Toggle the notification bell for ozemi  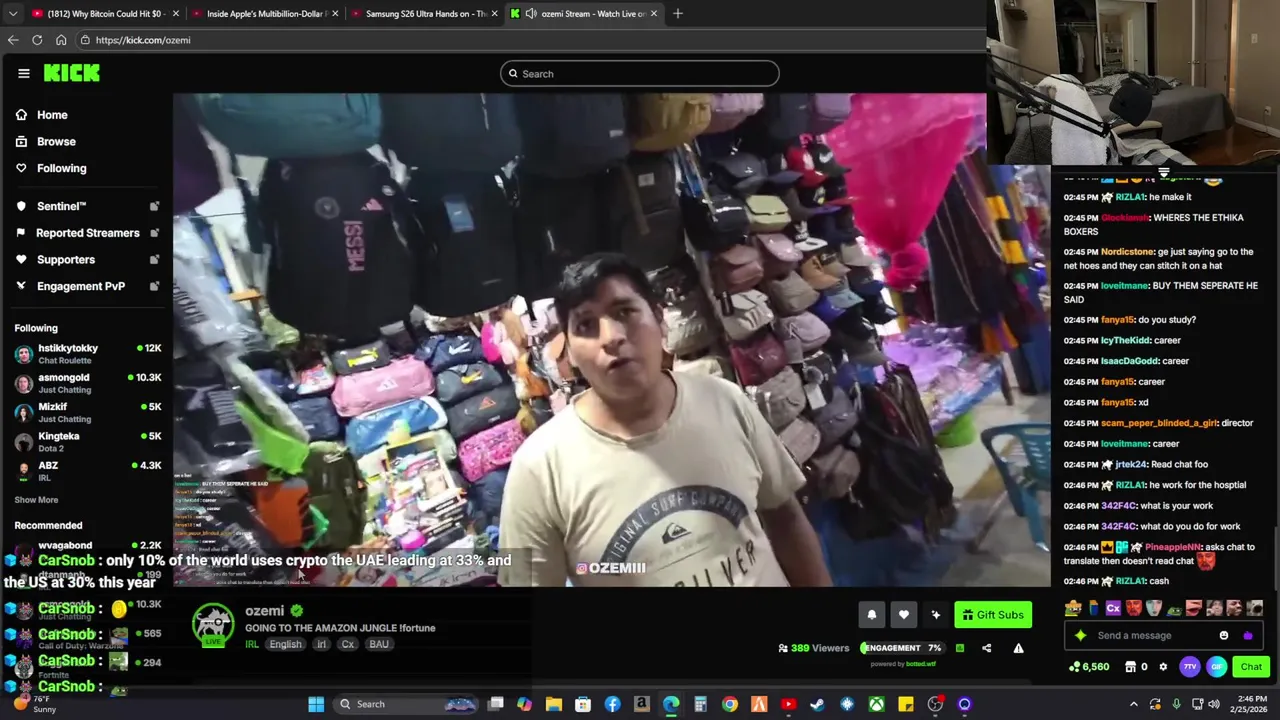(871, 615)
